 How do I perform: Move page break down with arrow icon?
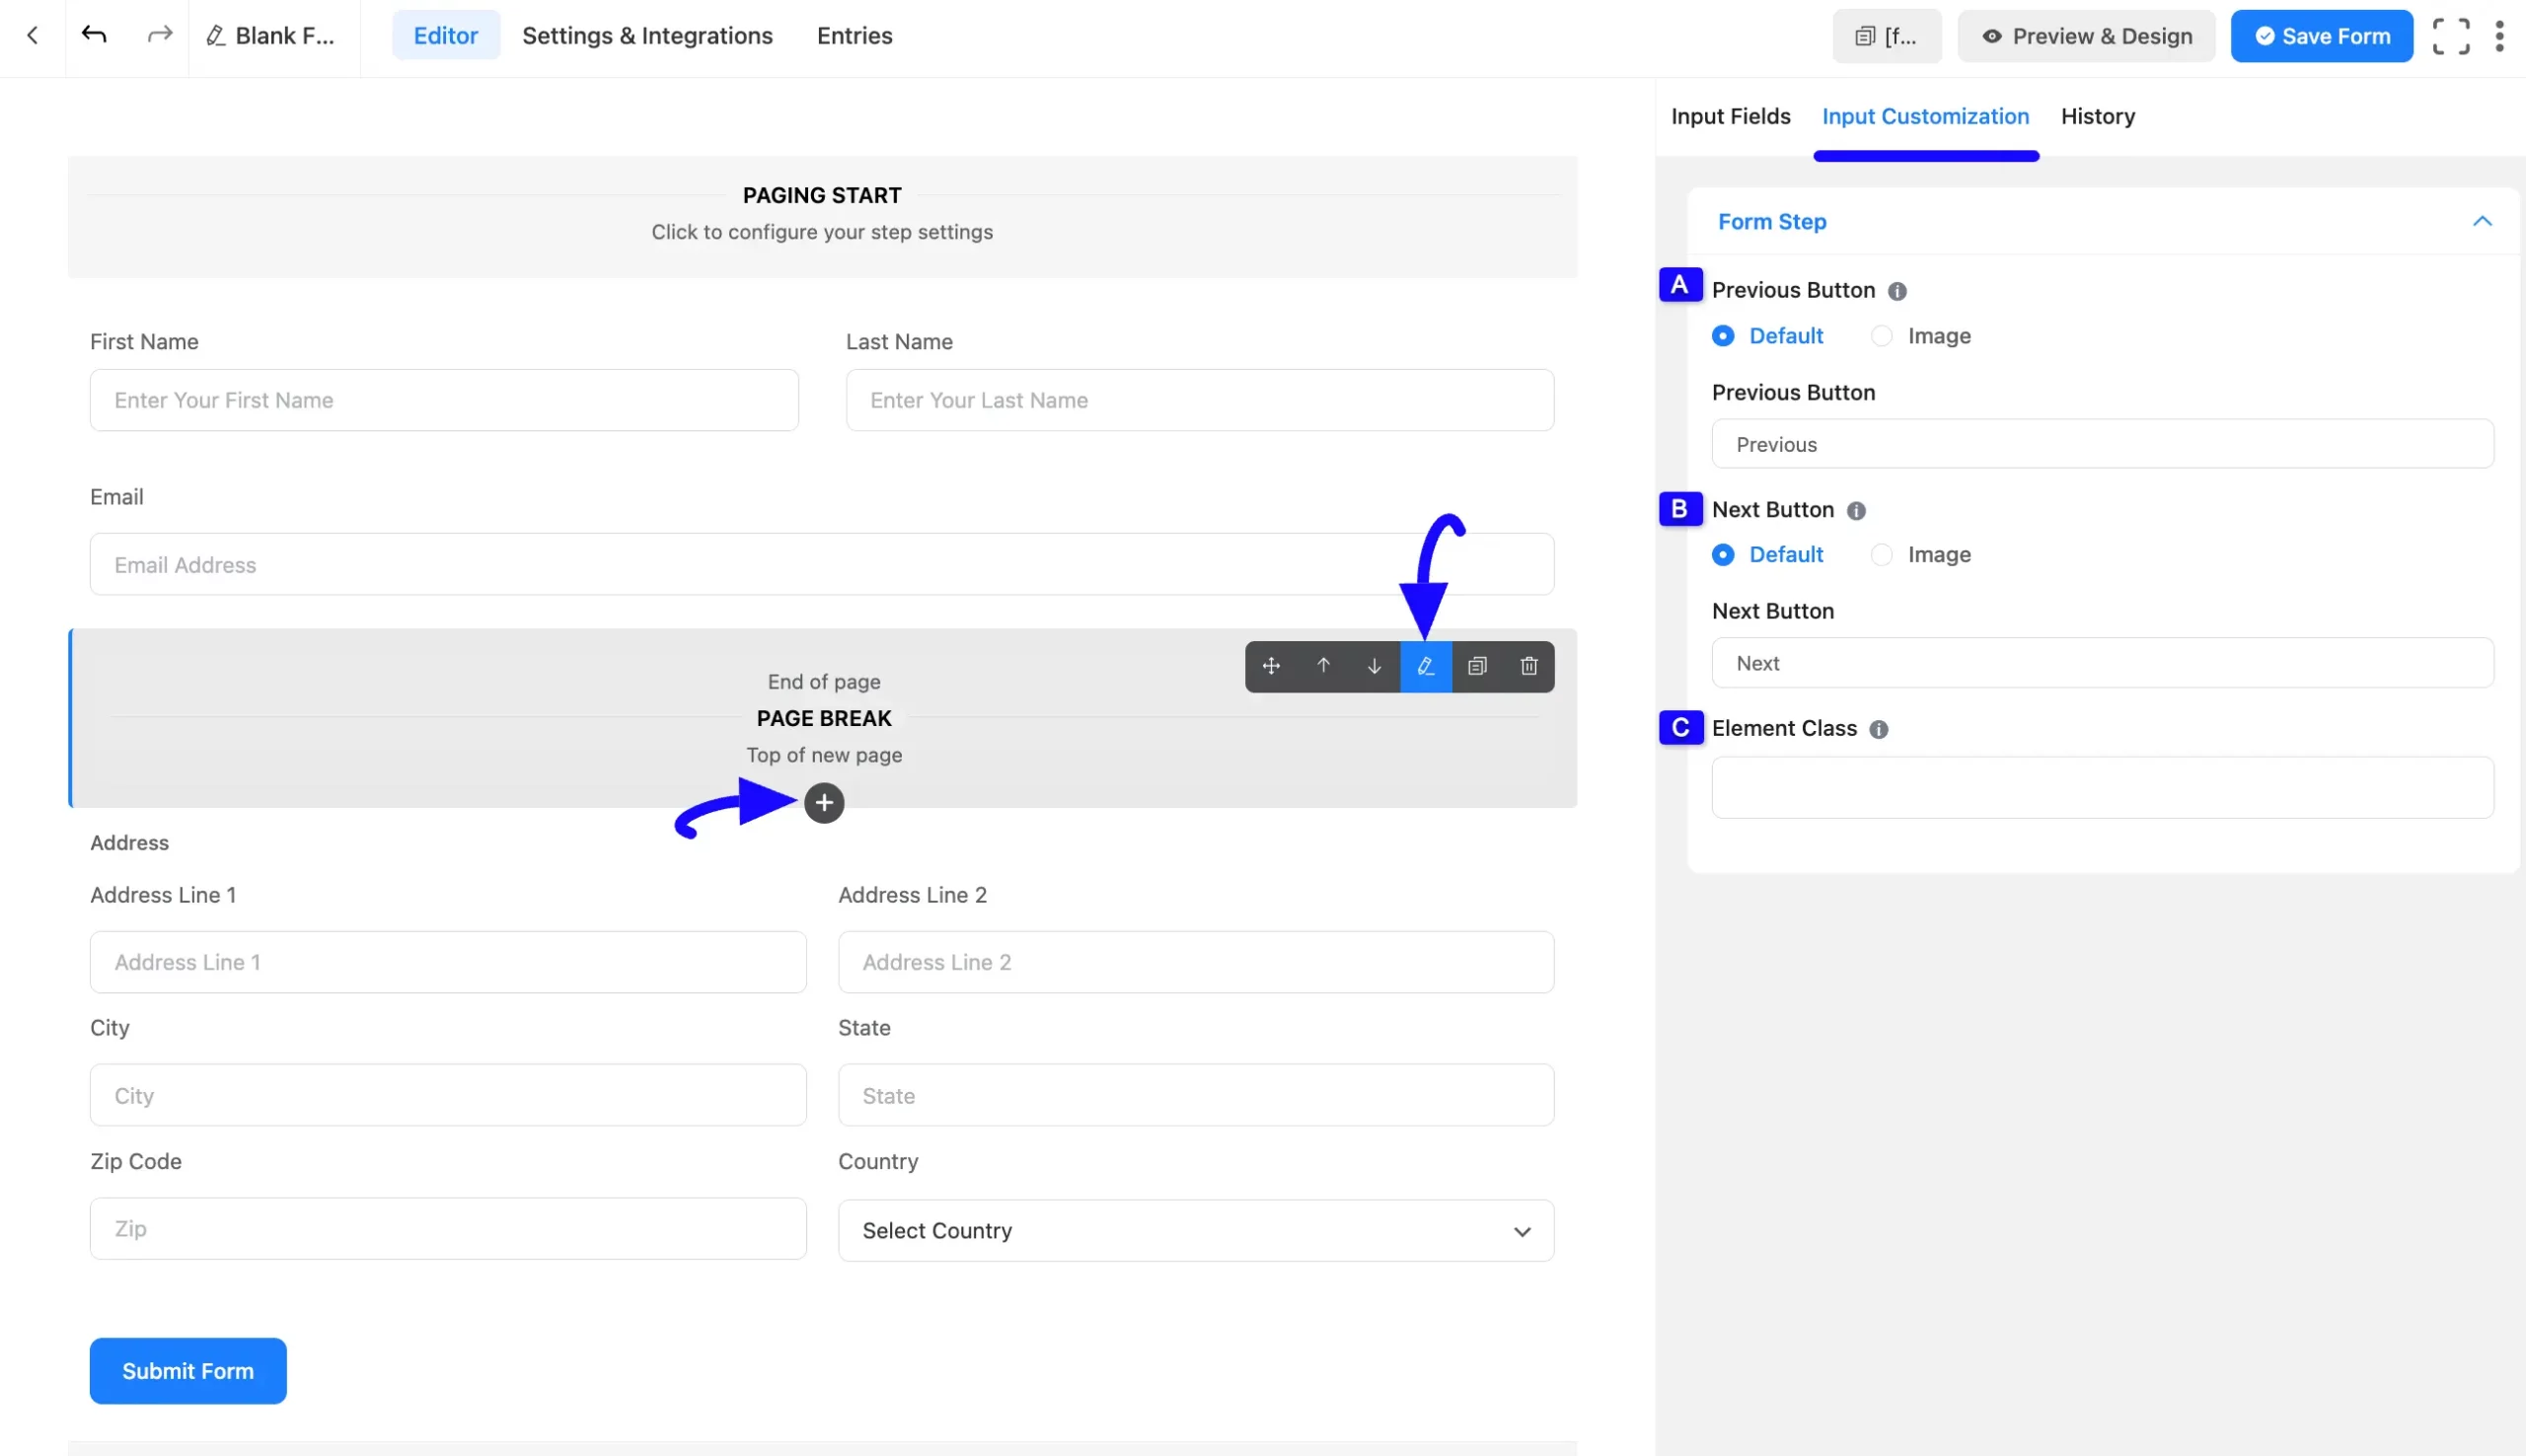[x=1374, y=666]
